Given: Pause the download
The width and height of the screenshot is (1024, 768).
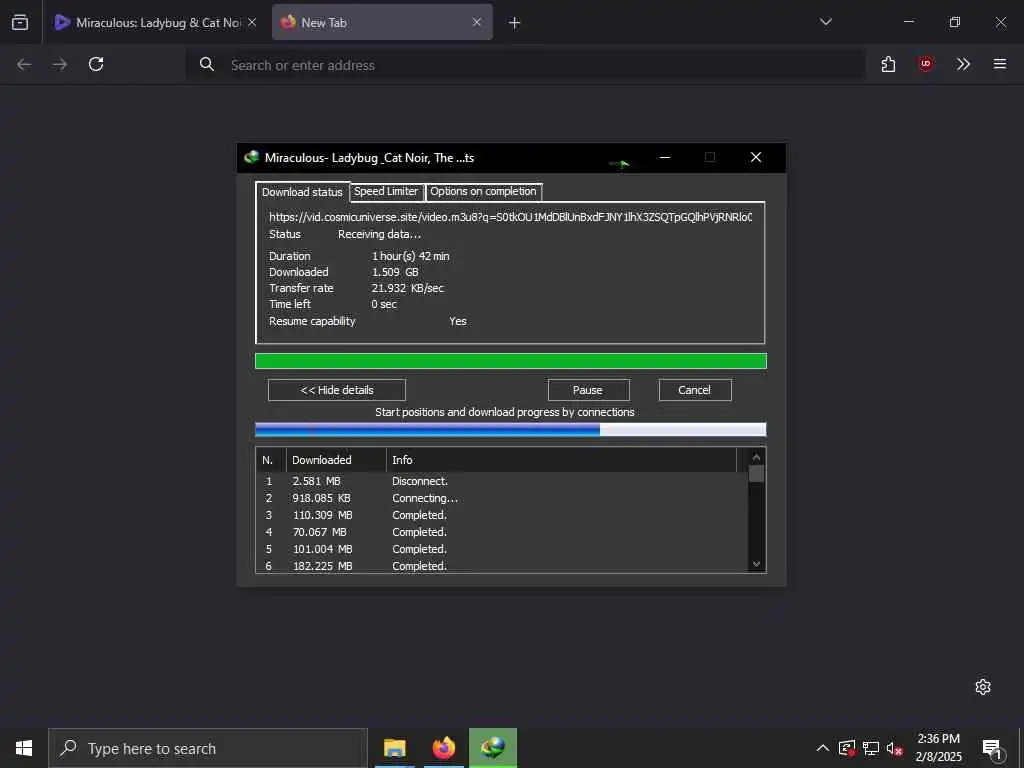Looking at the screenshot, I should [588, 390].
